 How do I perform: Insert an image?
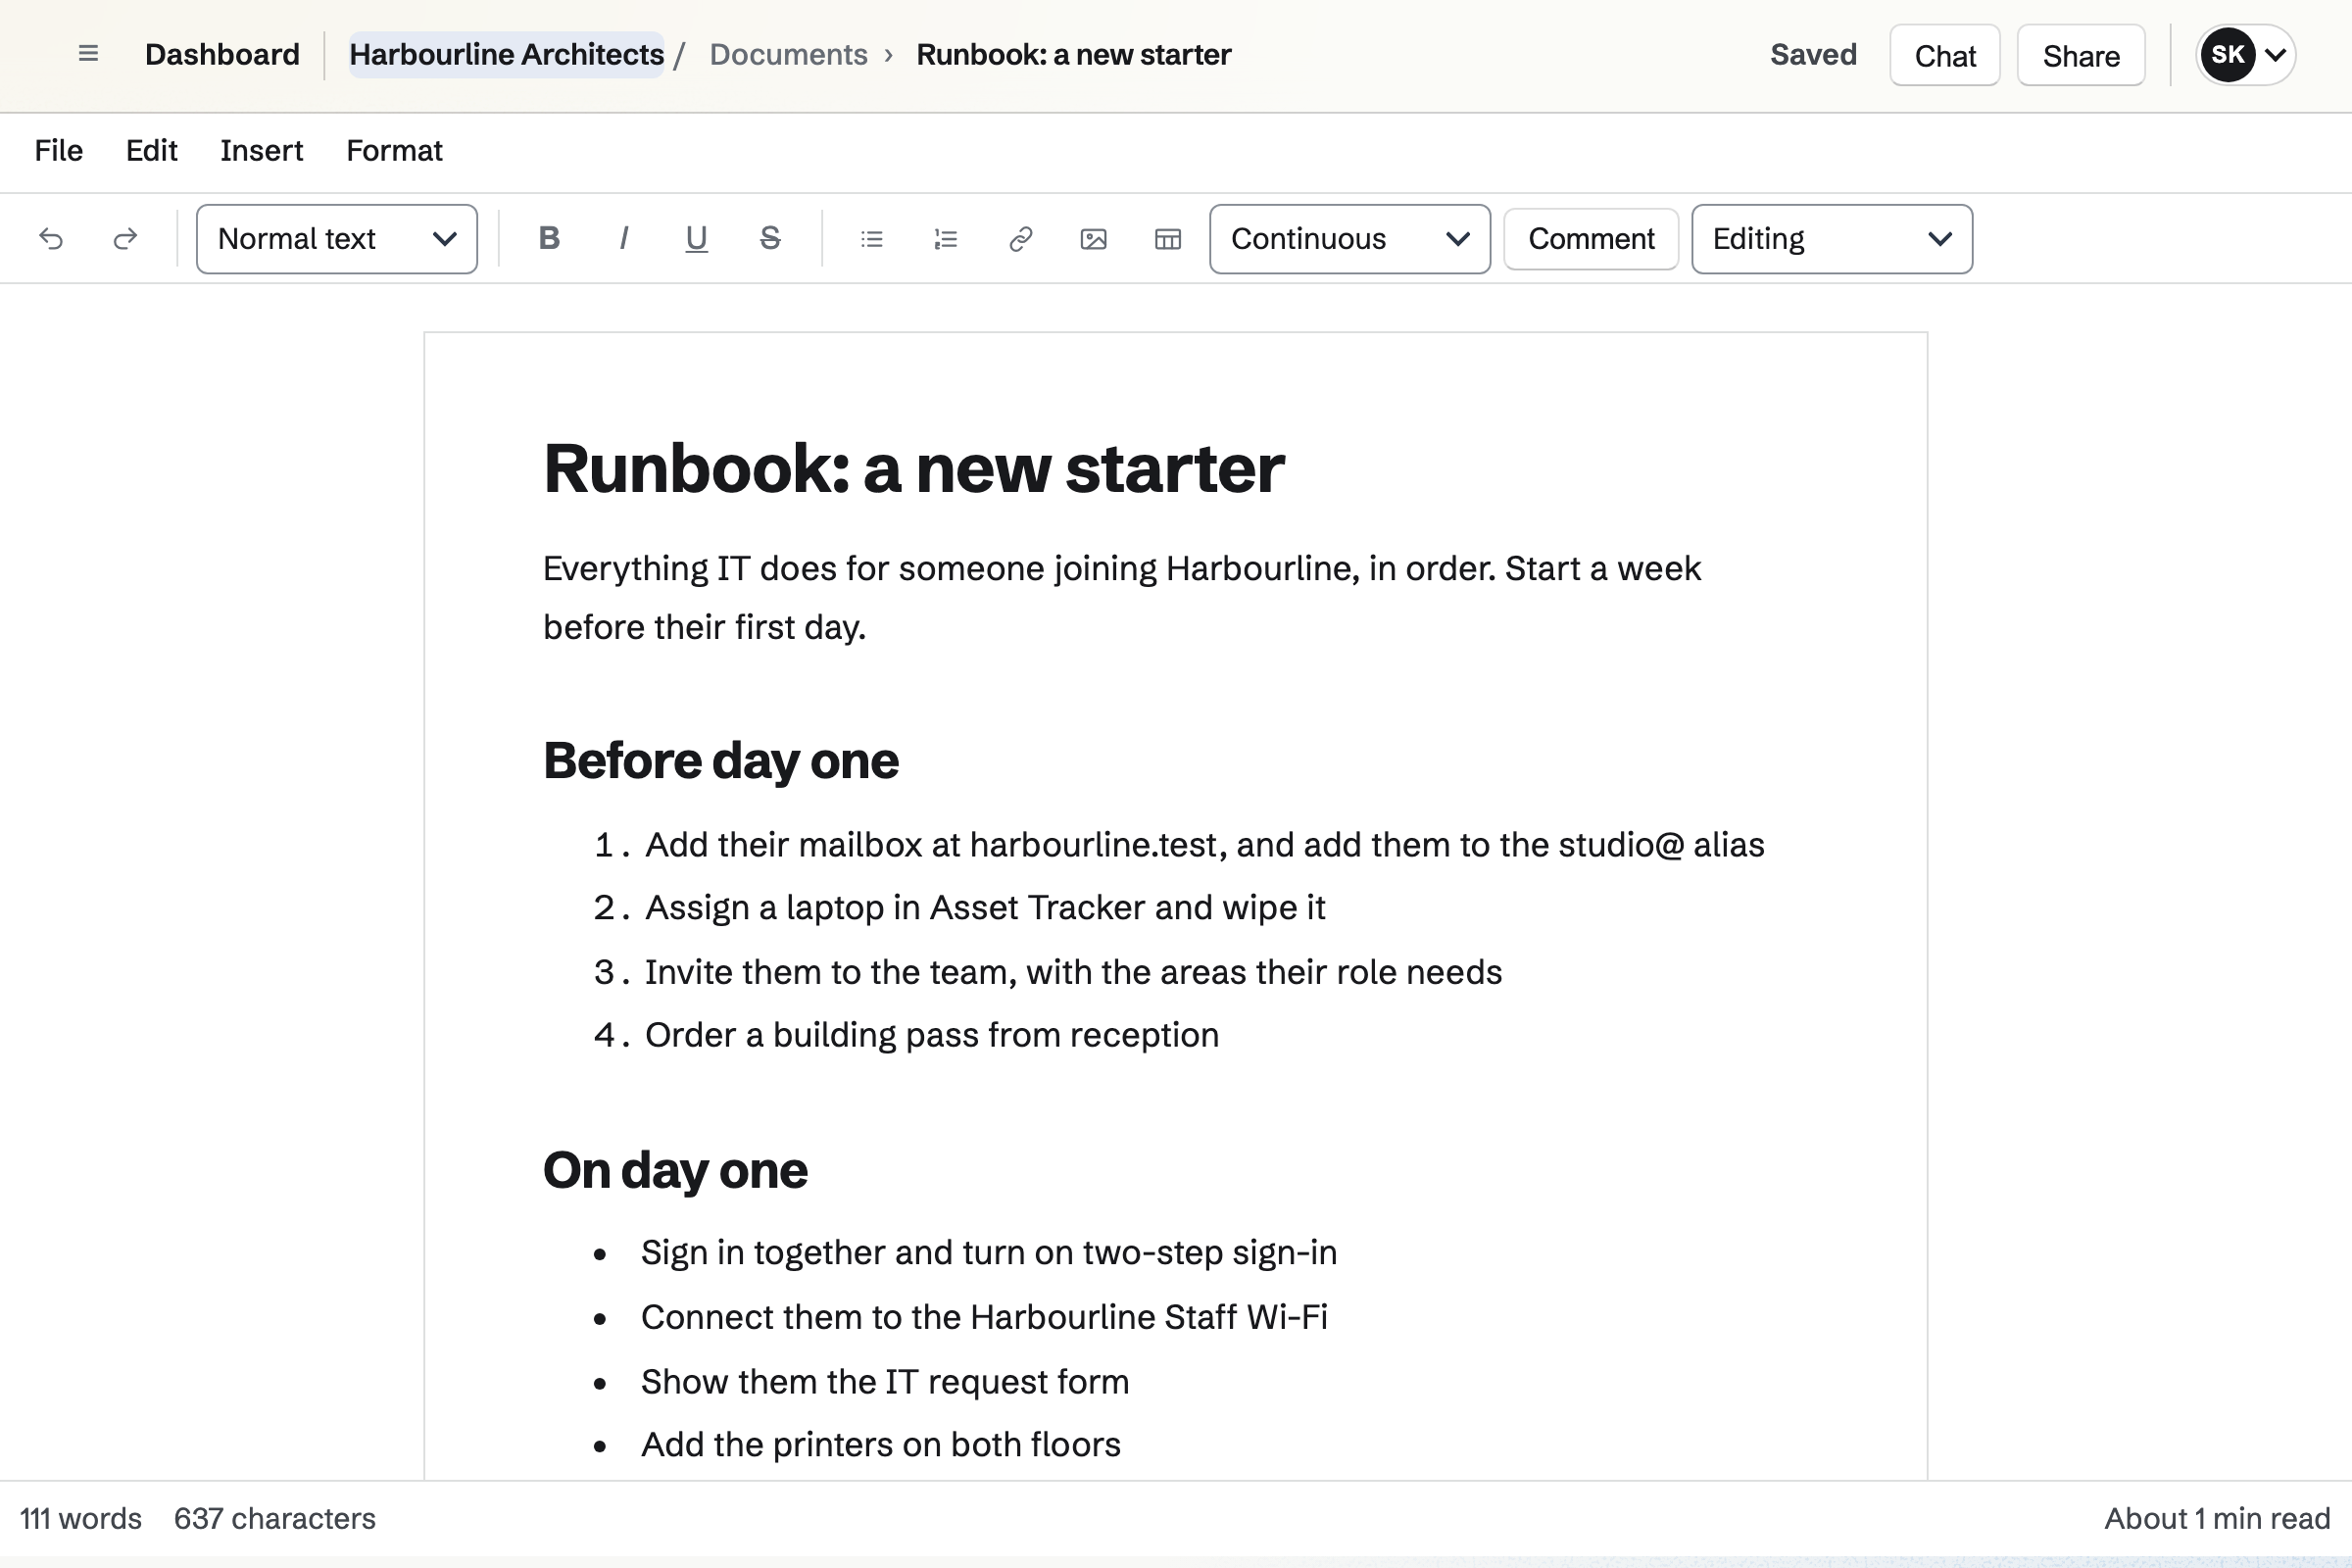(1094, 239)
